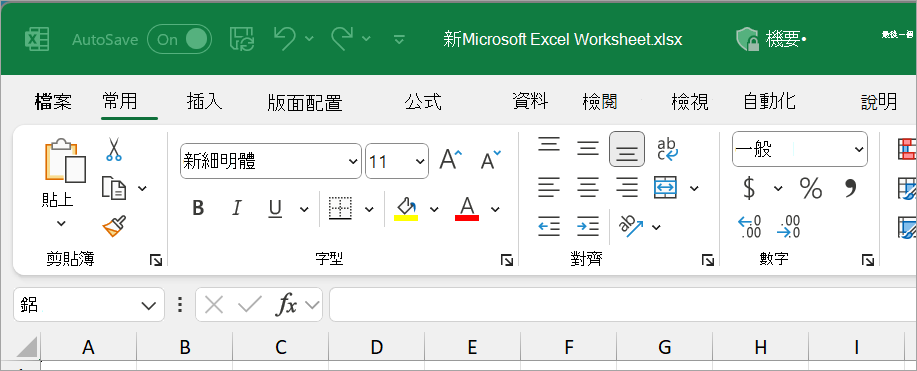Image resolution: width=917 pixels, height=371 pixels.
Task: Align text left
Action: tap(549, 187)
